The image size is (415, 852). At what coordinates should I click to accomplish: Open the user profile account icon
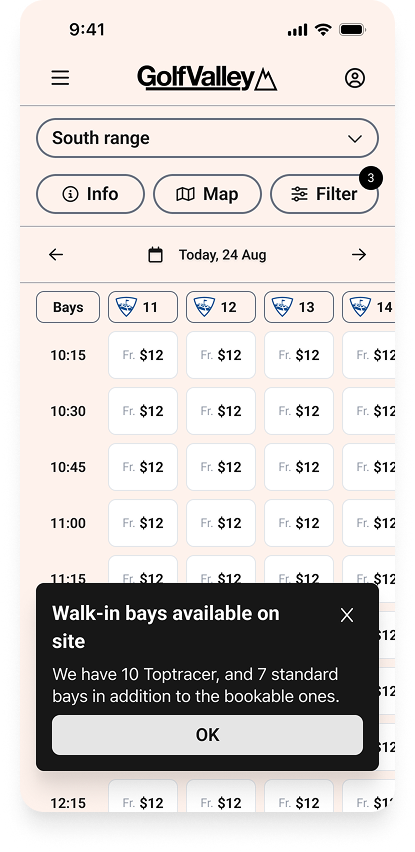[355, 78]
